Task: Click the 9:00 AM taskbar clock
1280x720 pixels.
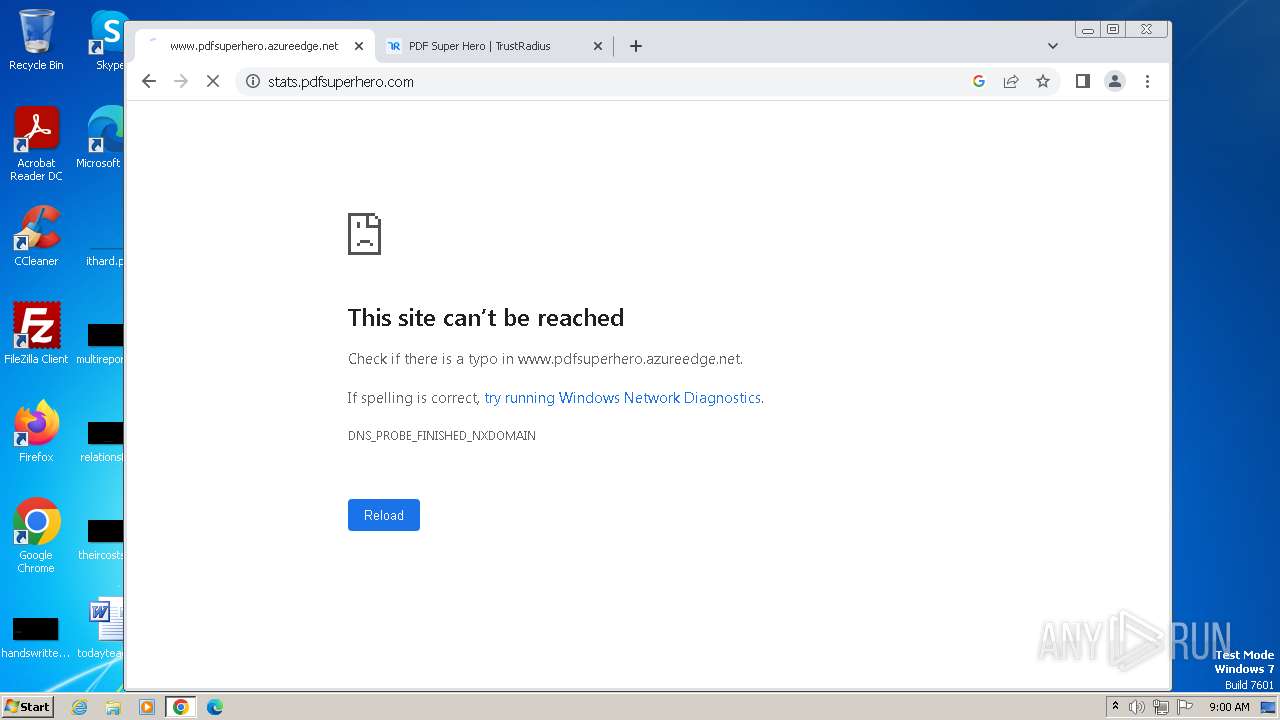Action: pos(1229,707)
